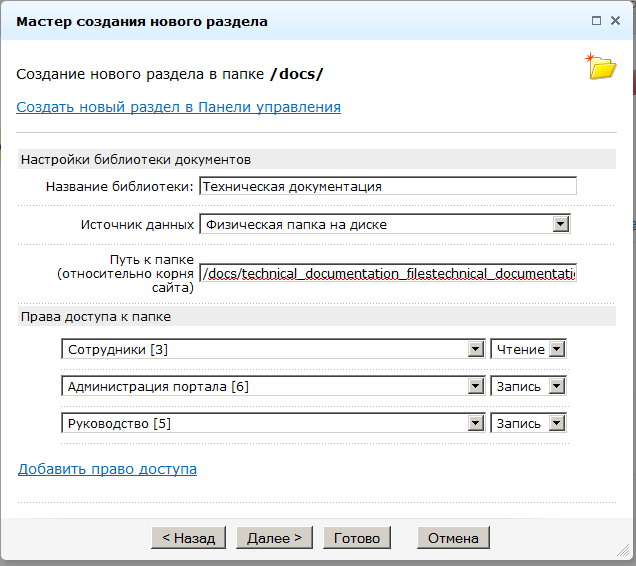636x566 pixels.
Task: Expand the 'Источник данных' dropdown
Action: pyautogui.click(x=385, y=224)
